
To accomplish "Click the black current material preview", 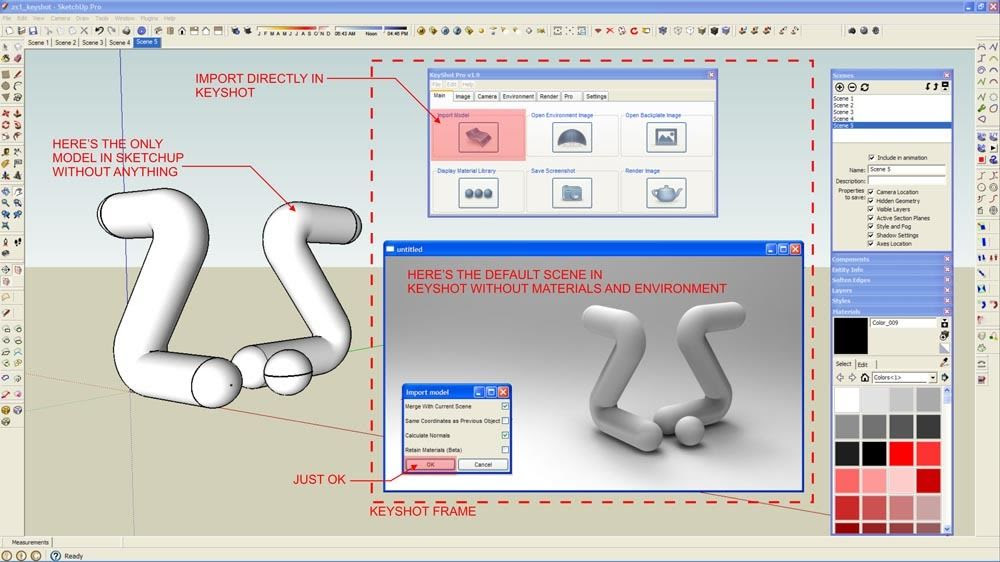I will point(851,336).
